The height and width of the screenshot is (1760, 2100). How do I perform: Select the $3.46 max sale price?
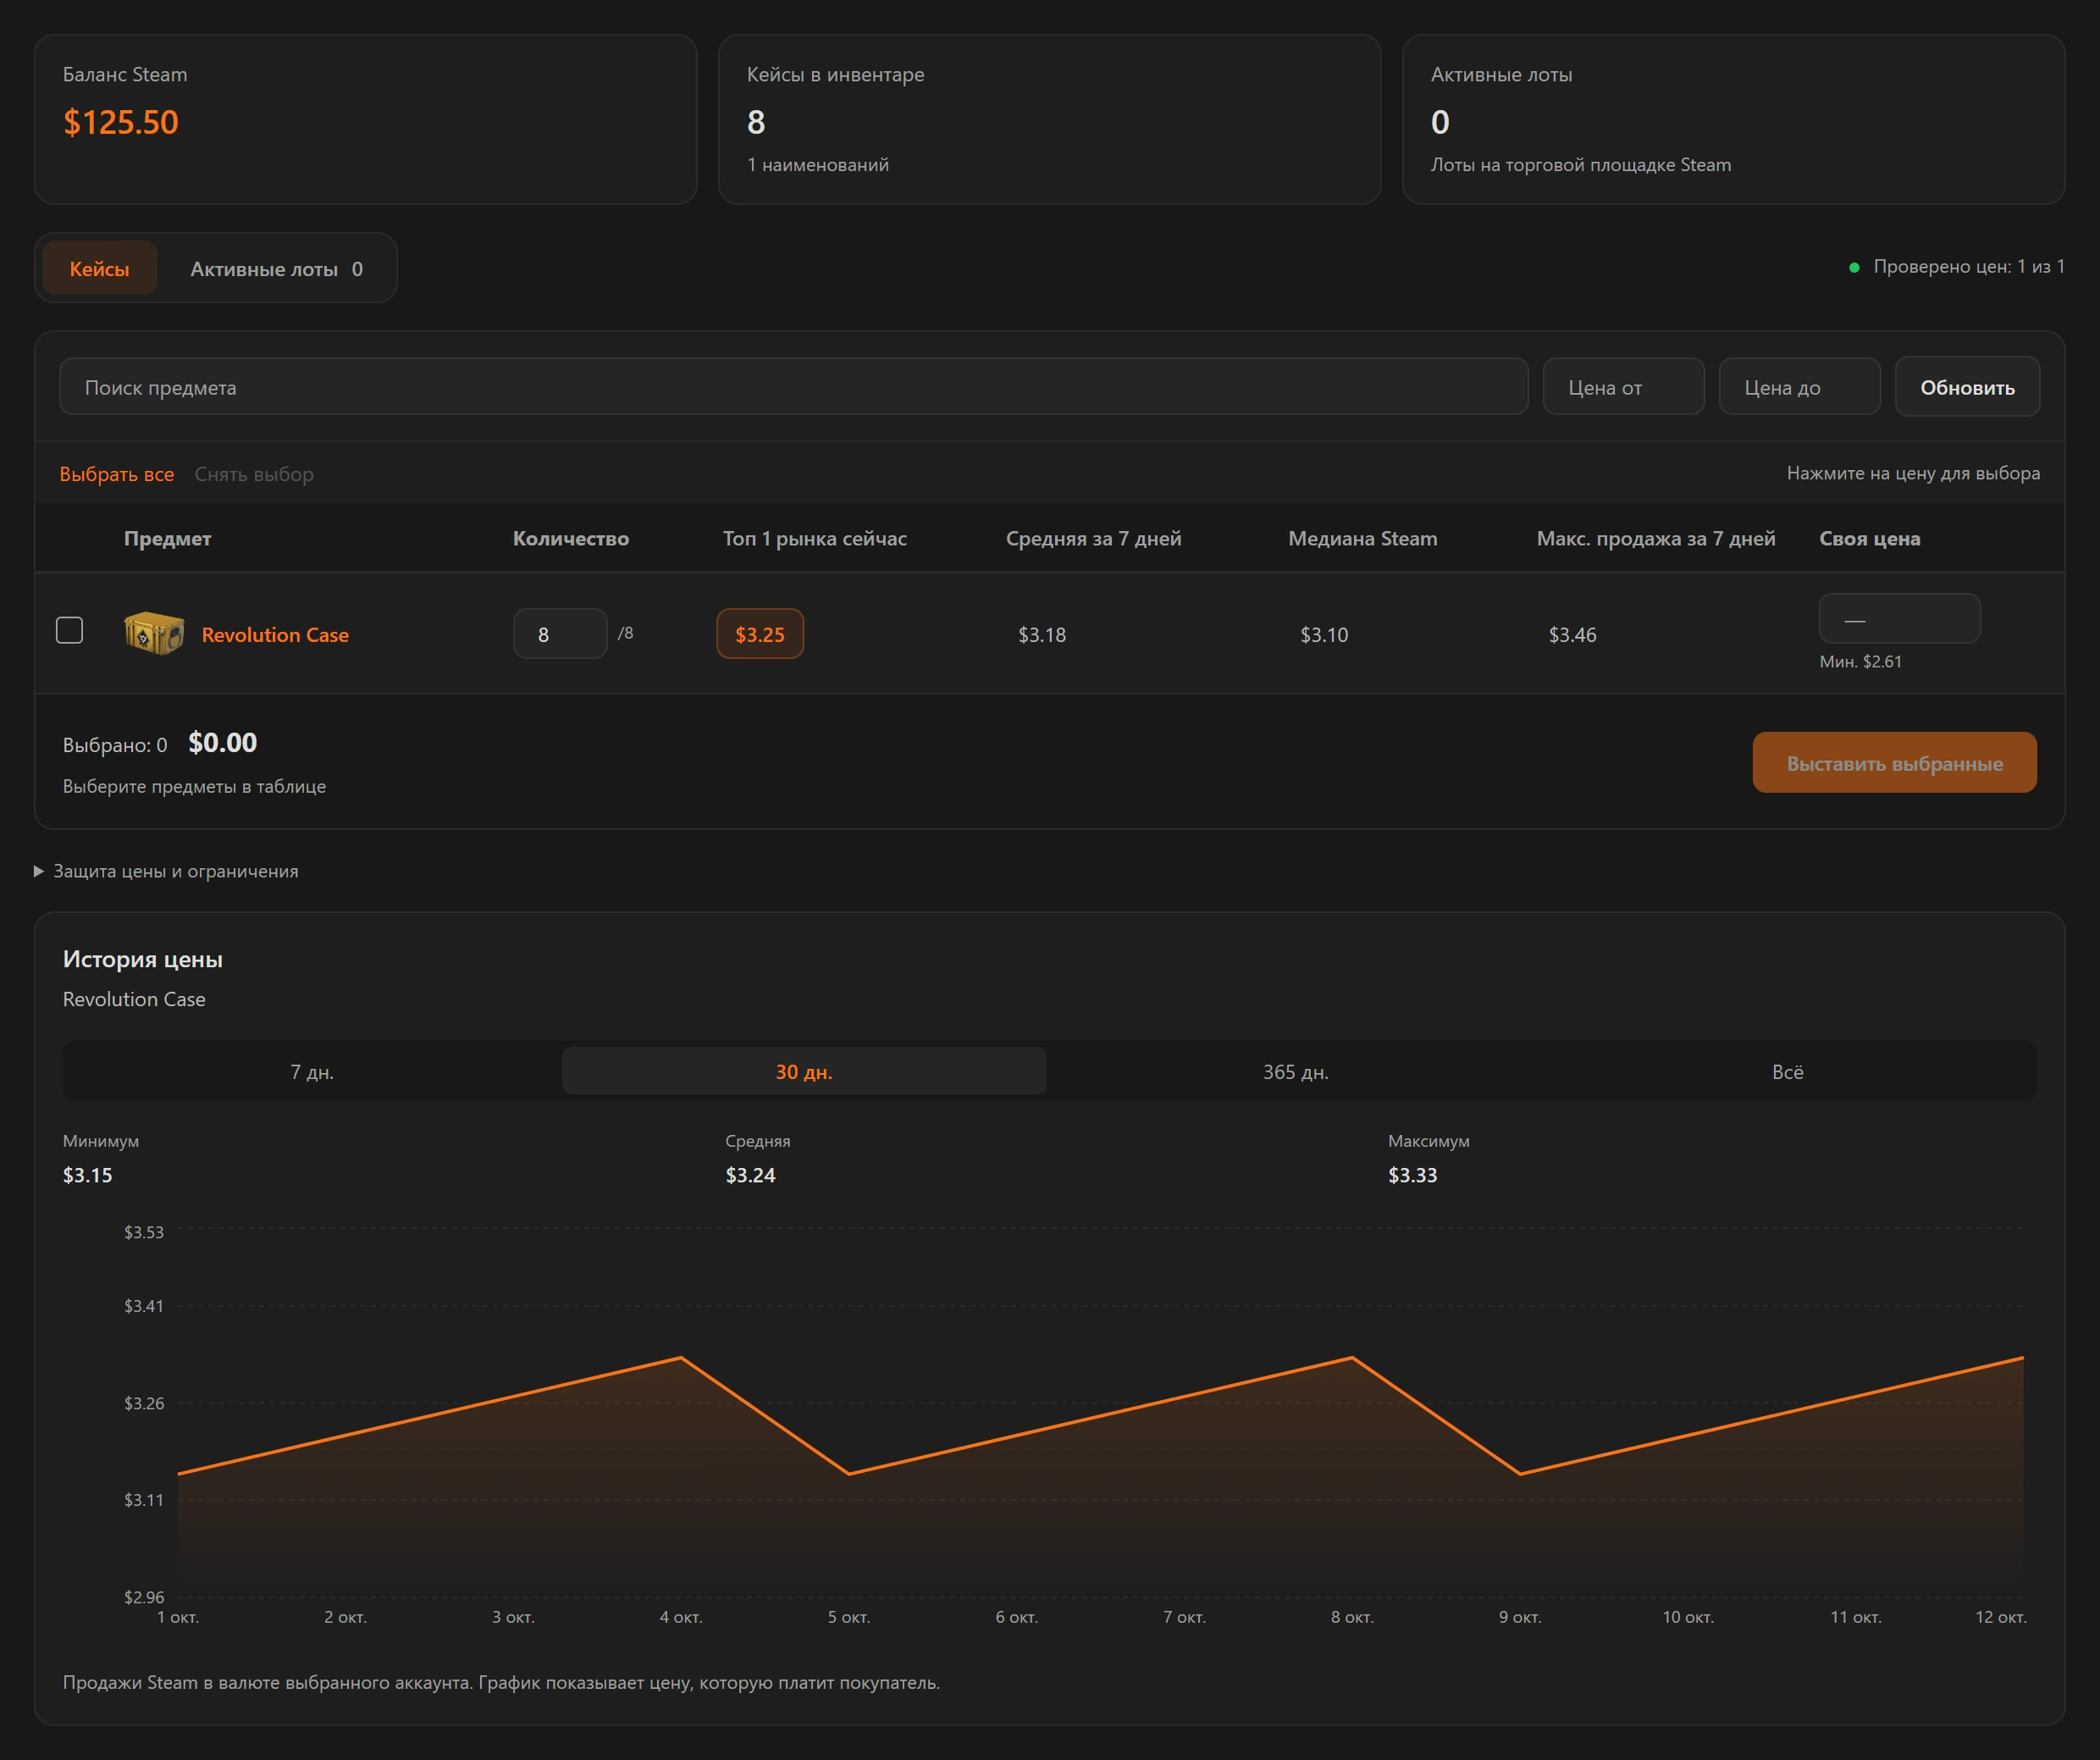(1572, 635)
